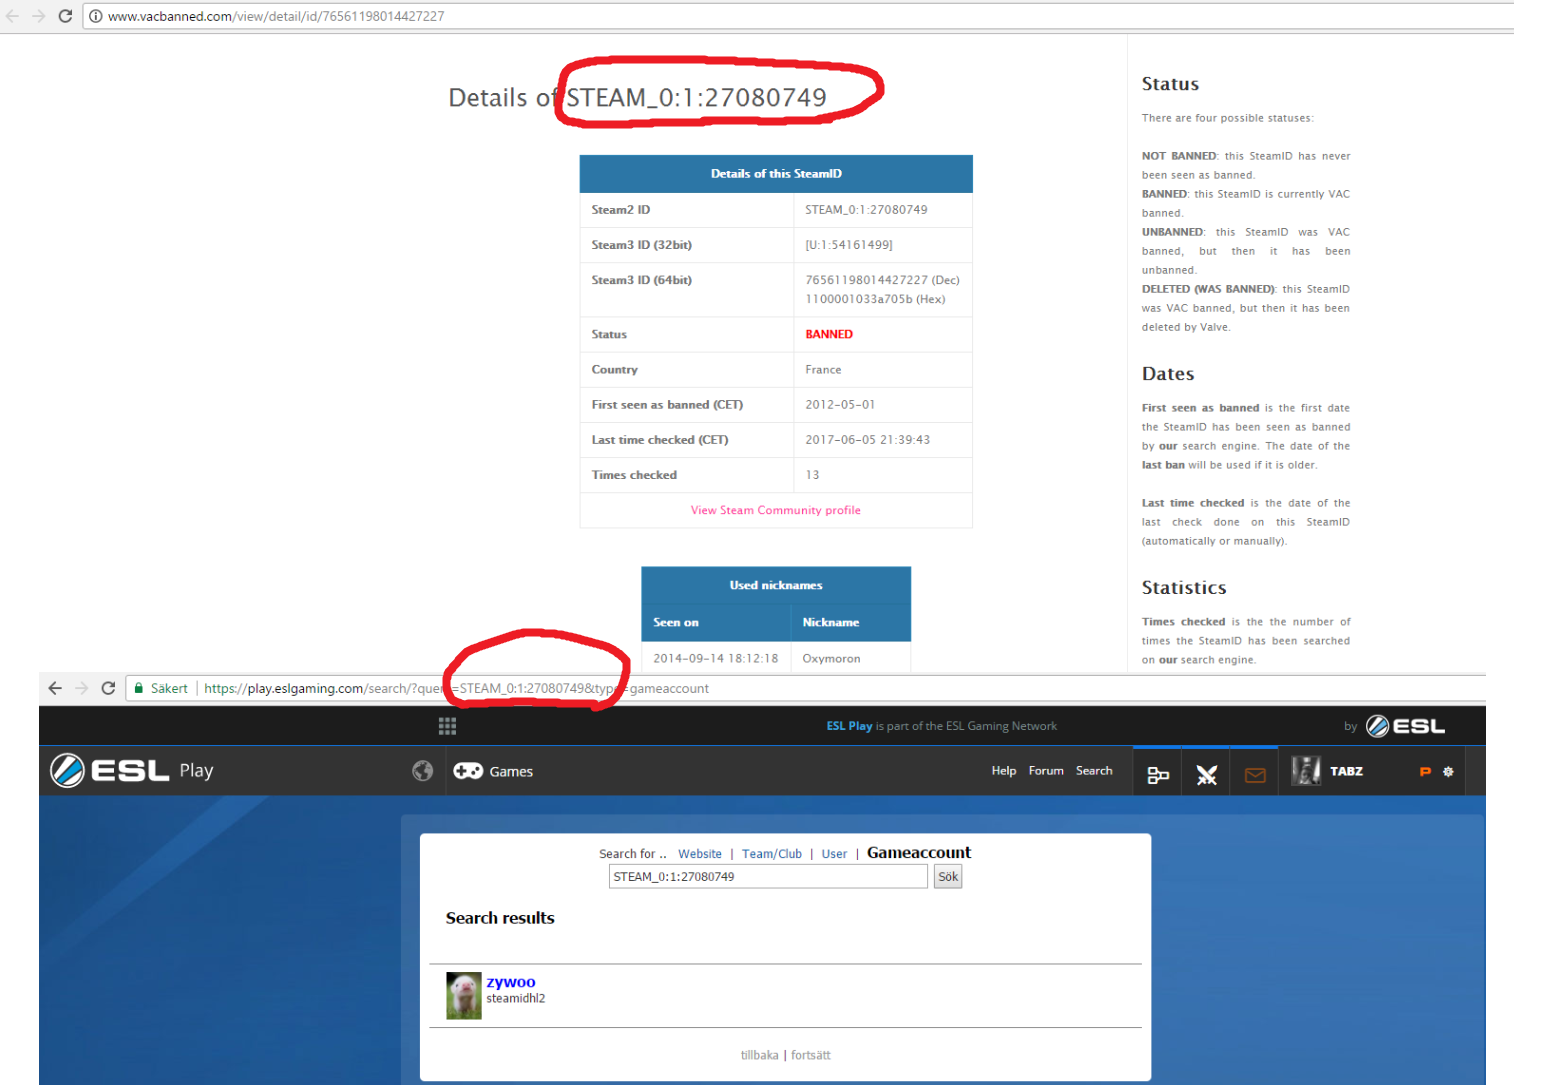1544x1085 pixels.
Task: Open the tournament bracket icon
Action: pyautogui.click(x=1158, y=774)
